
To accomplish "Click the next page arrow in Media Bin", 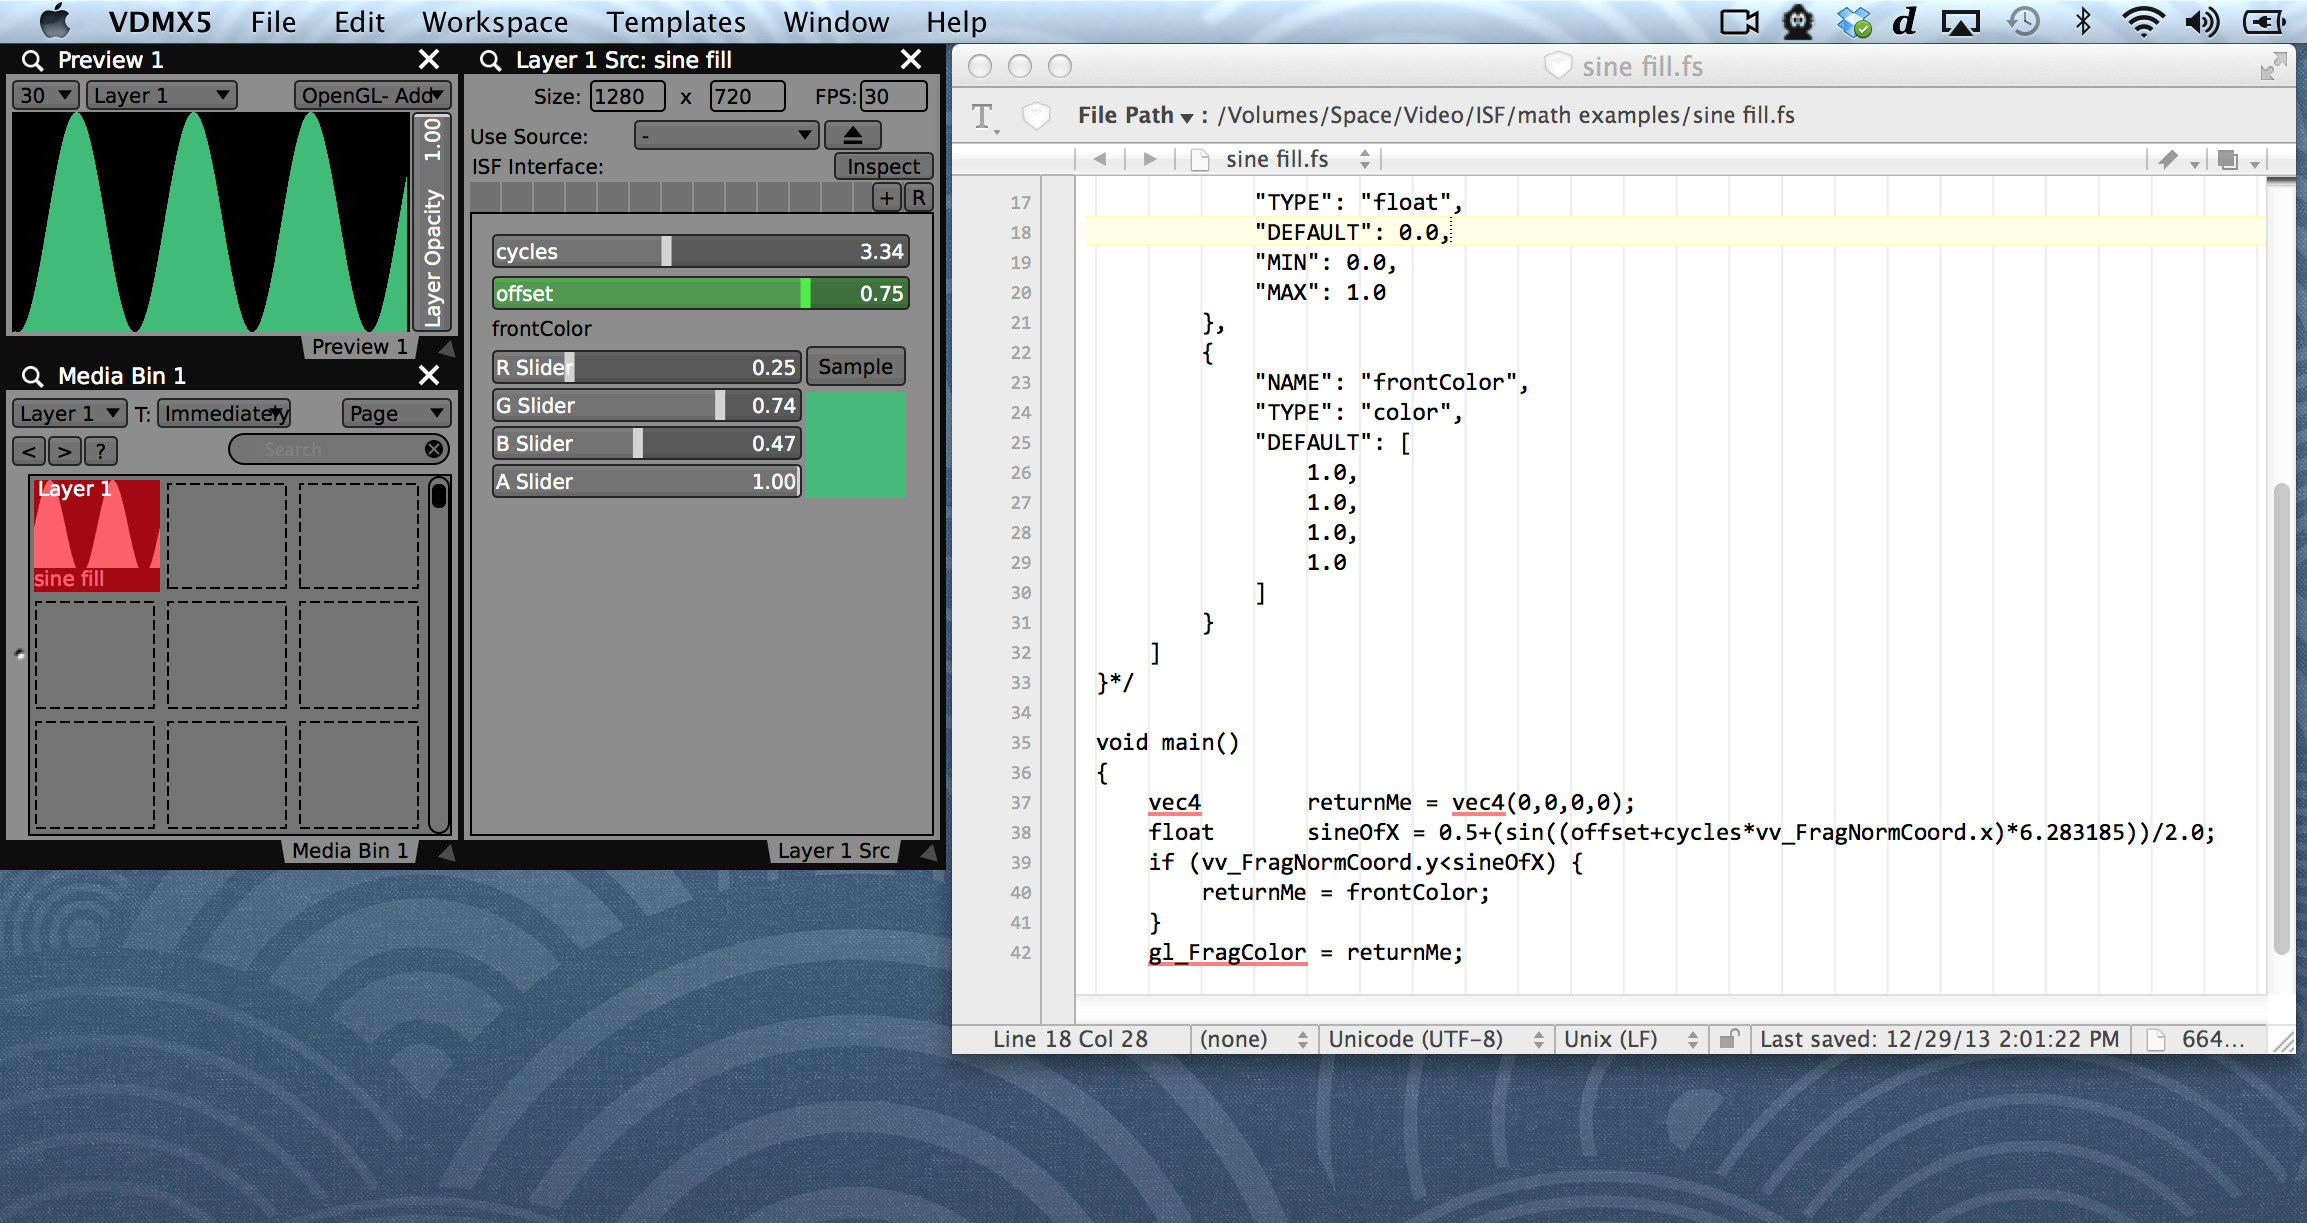I will [65, 451].
